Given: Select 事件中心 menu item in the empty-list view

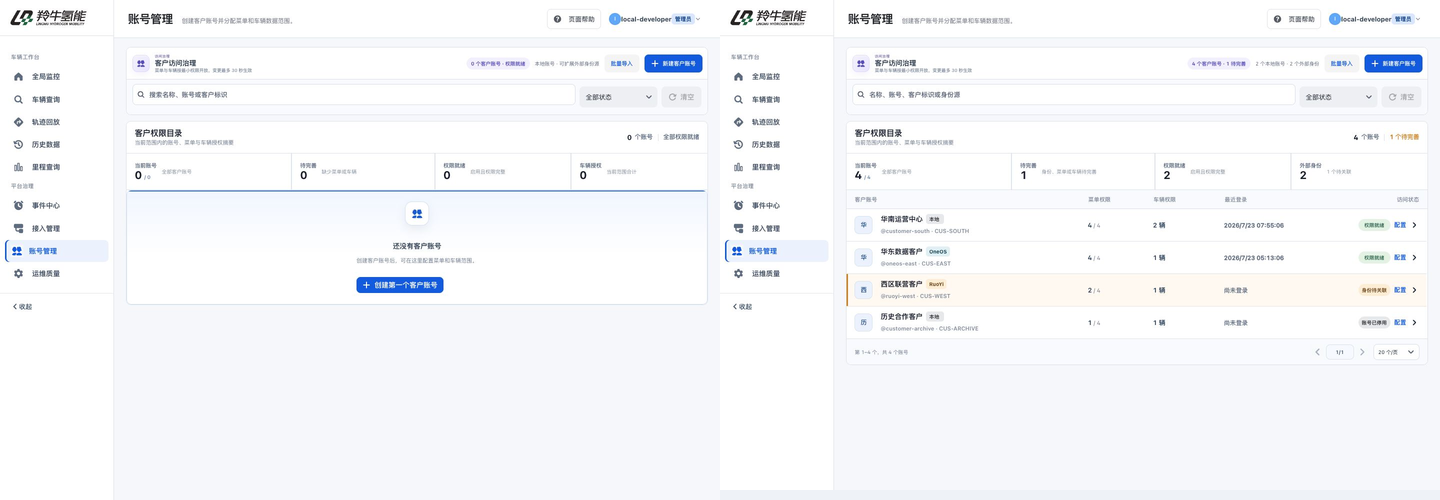Looking at the screenshot, I should click(x=56, y=206).
